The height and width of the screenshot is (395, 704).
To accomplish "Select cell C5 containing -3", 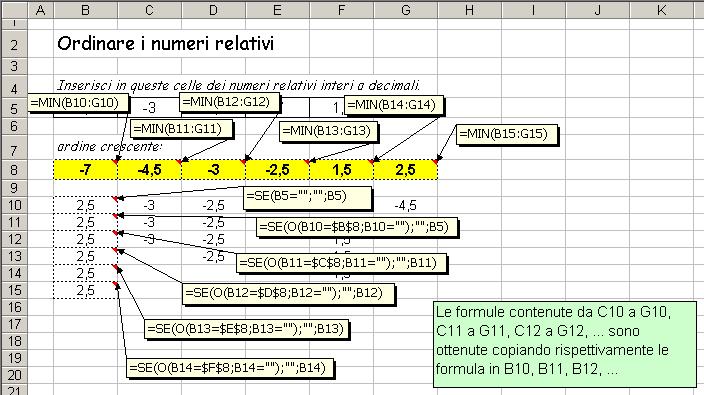I will click(150, 108).
